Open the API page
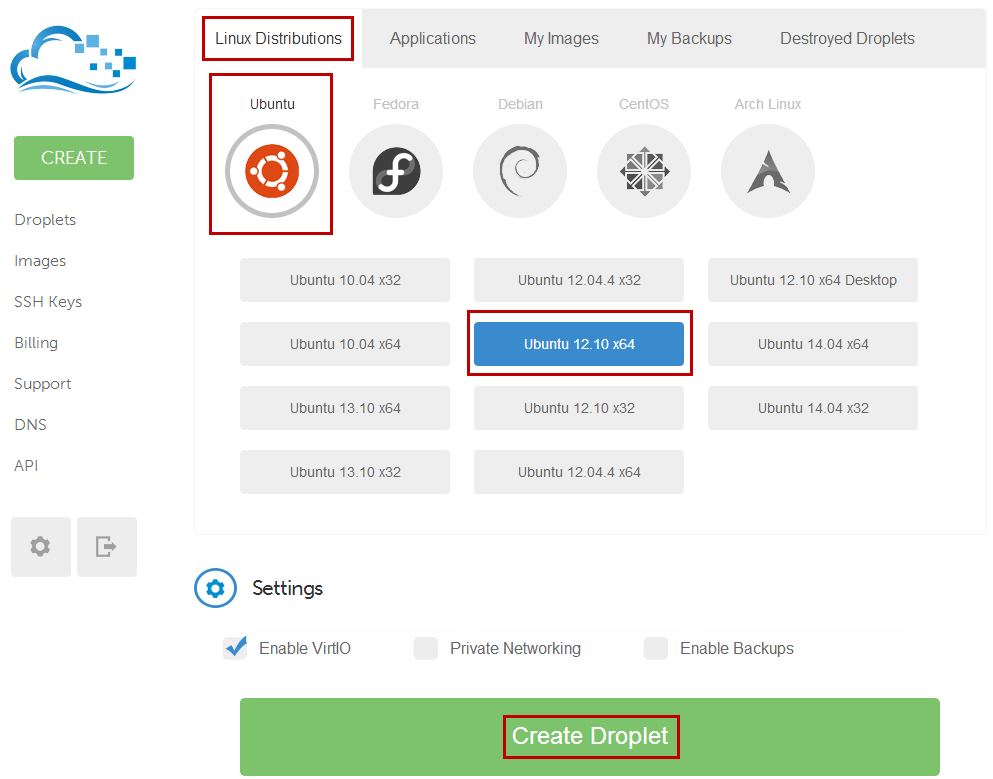This screenshot has width=993, height=779. [26, 466]
